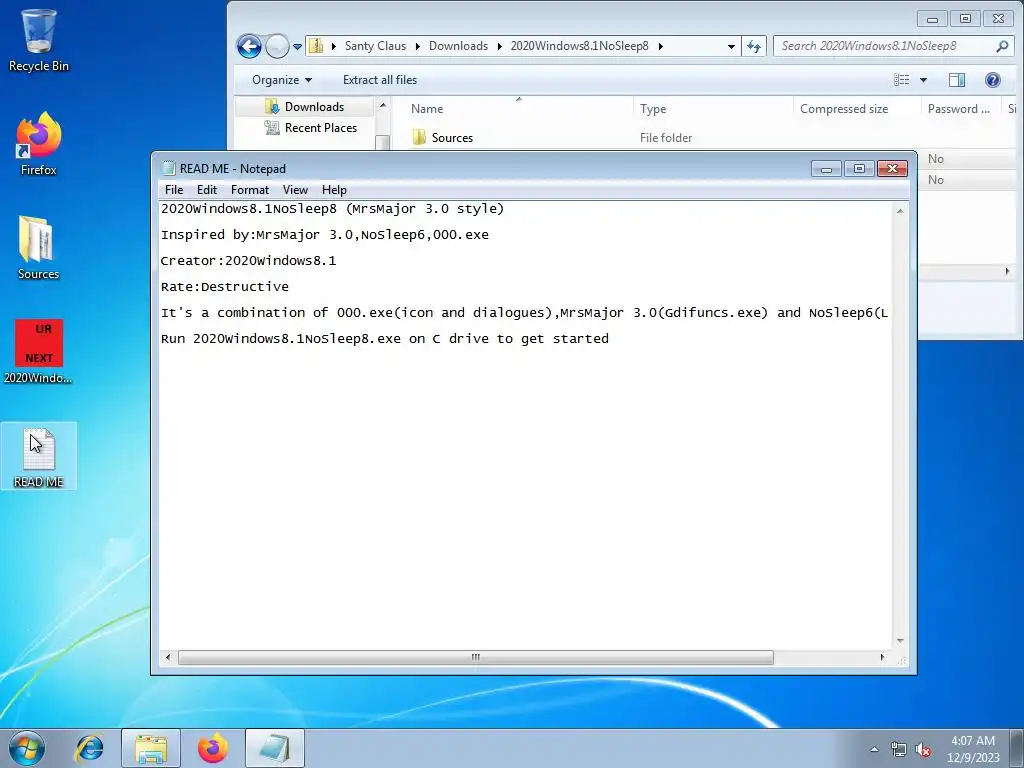Open Notepad's File menu
Screen dimensions: 1024x768
174,190
